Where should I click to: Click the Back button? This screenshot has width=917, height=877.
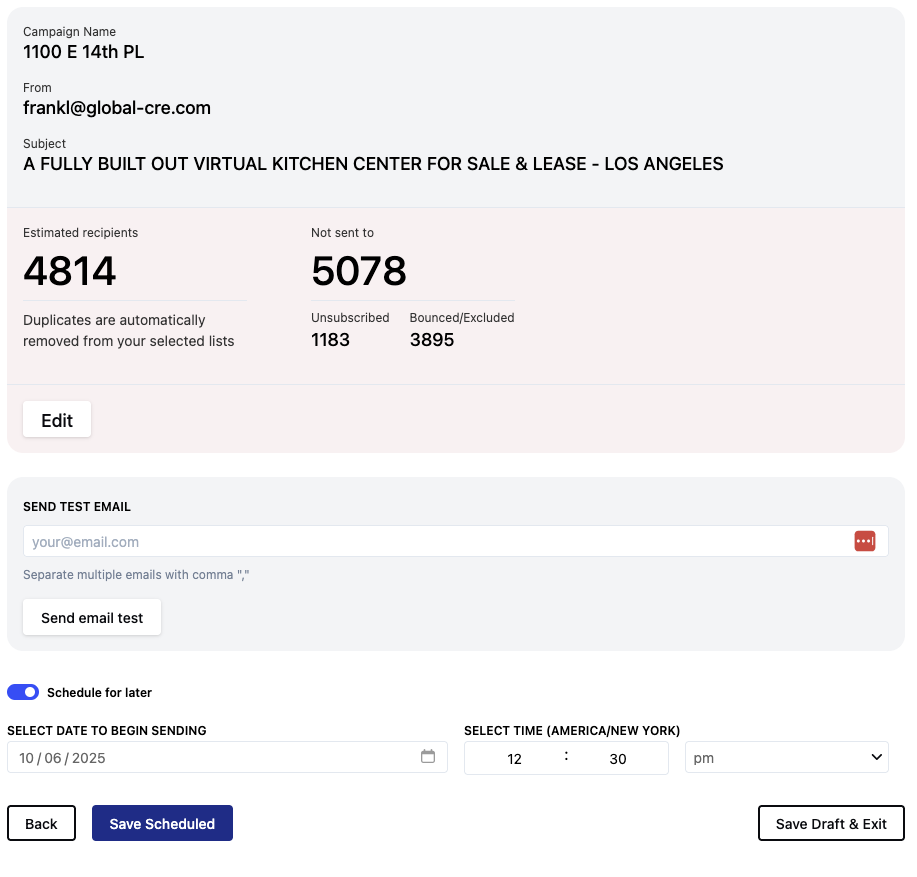pos(41,824)
